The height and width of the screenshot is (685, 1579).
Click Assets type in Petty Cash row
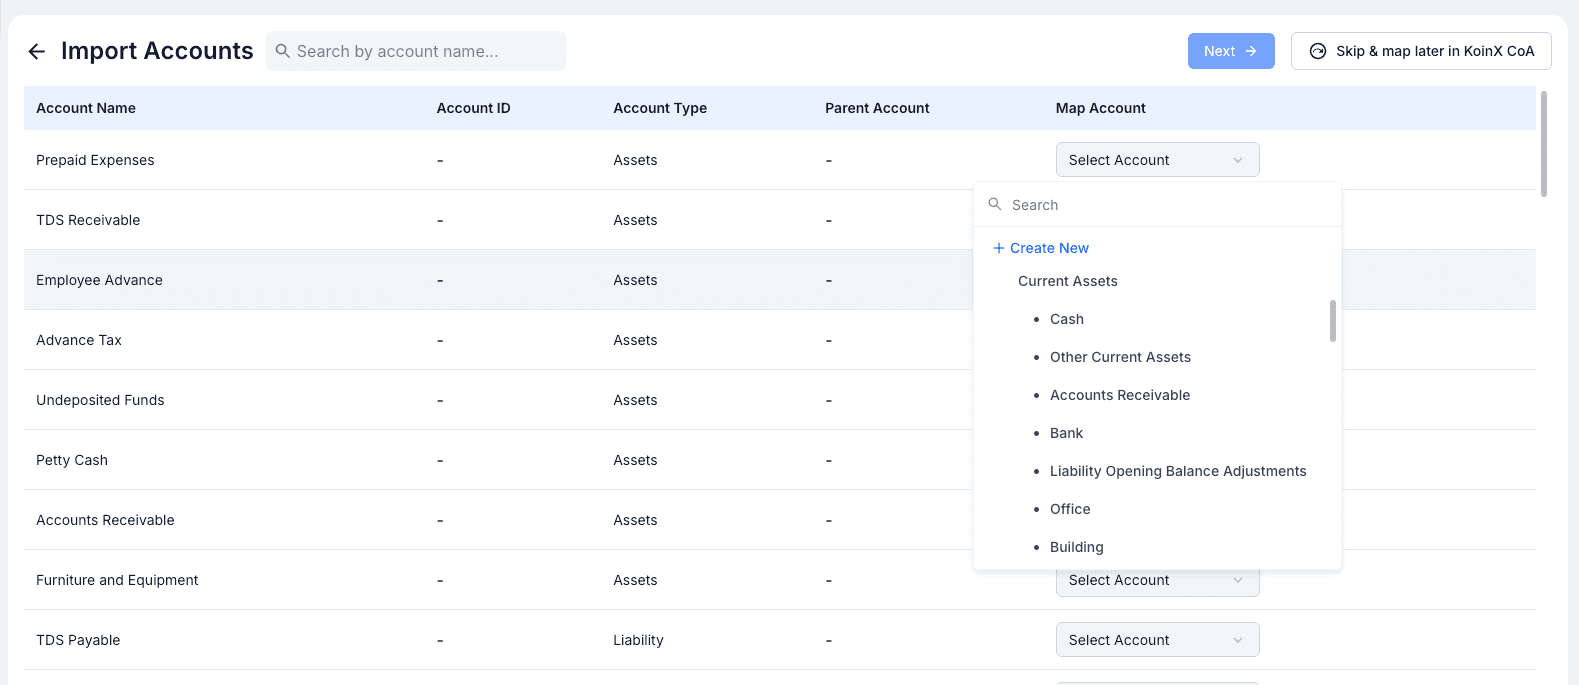click(x=635, y=460)
